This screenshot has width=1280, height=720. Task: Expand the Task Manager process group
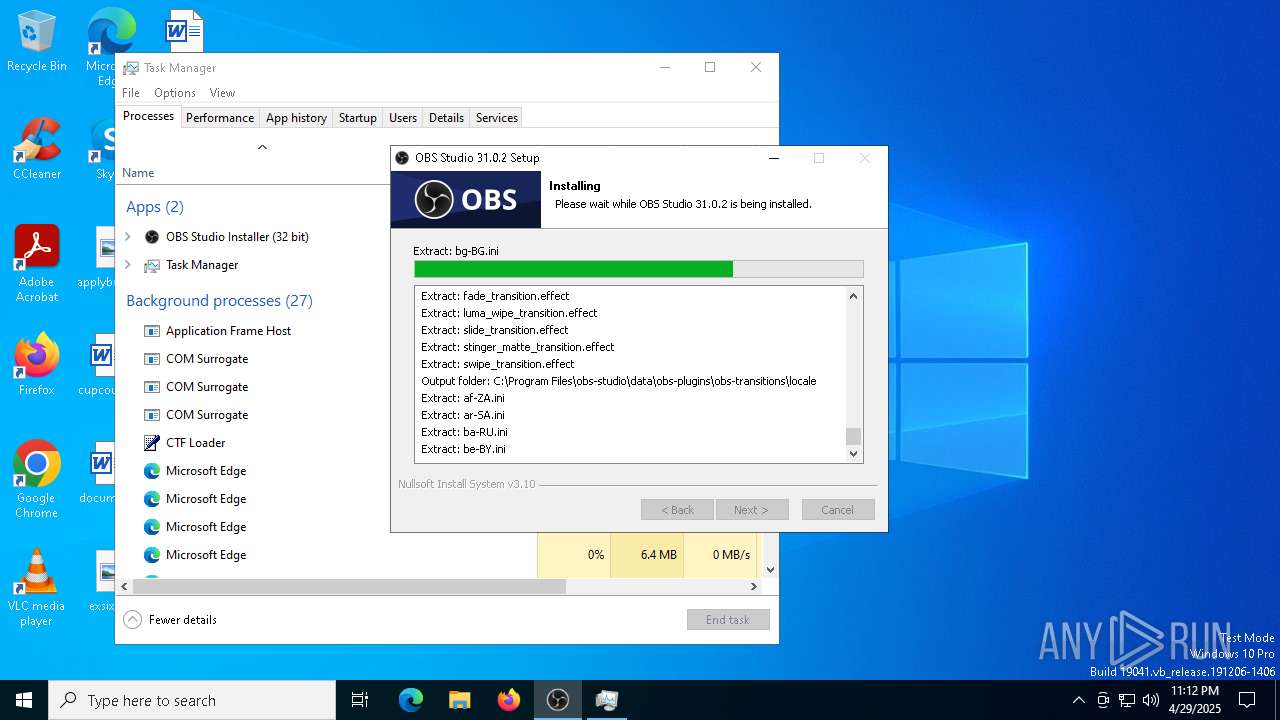(128, 265)
